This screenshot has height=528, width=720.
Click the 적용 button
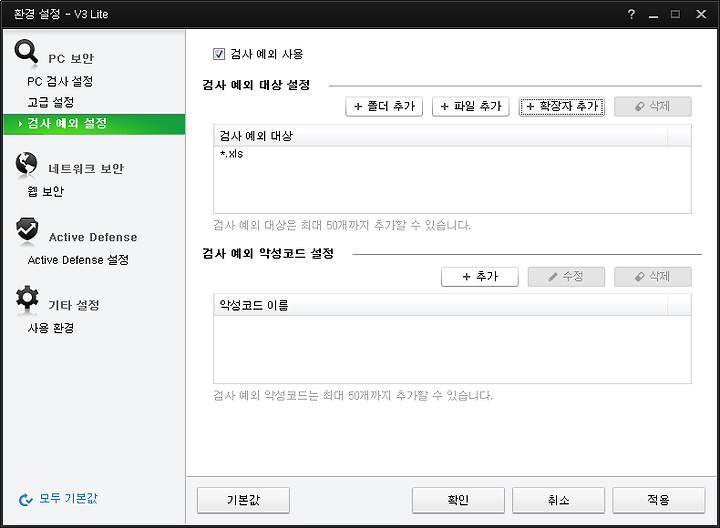coord(658,500)
